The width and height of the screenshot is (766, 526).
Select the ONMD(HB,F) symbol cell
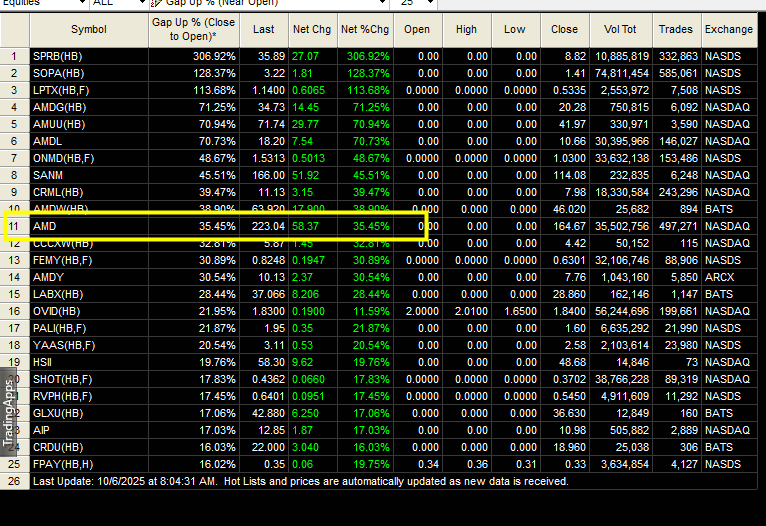(x=89, y=158)
